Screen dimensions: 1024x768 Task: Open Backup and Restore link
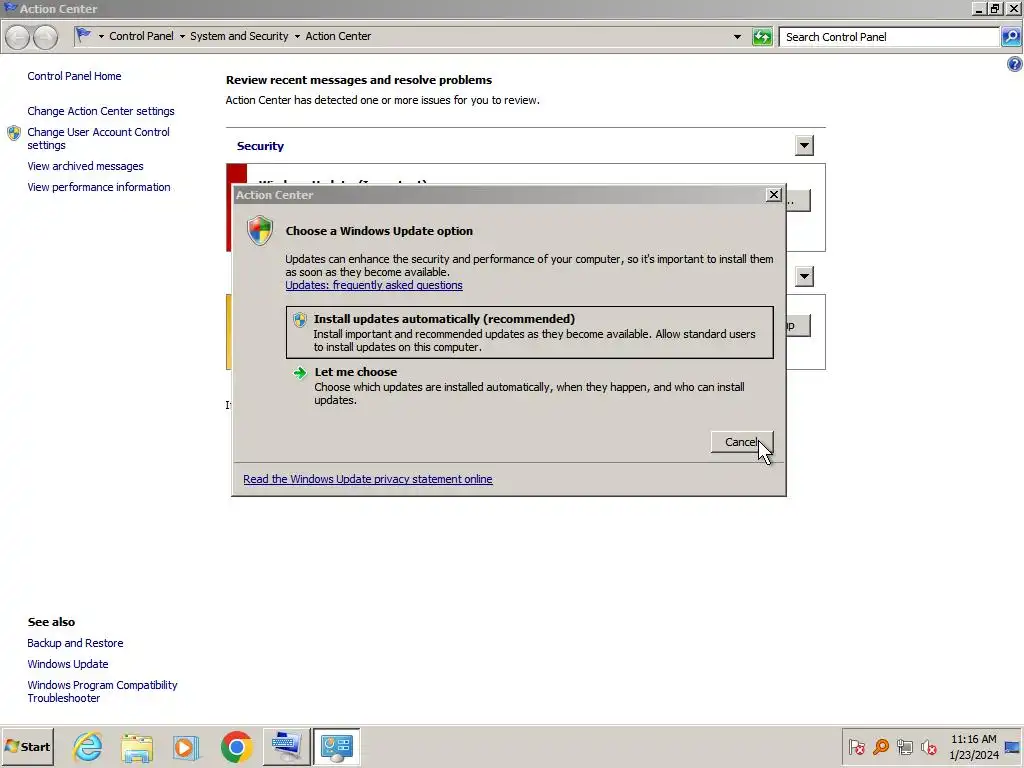pos(75,643)
